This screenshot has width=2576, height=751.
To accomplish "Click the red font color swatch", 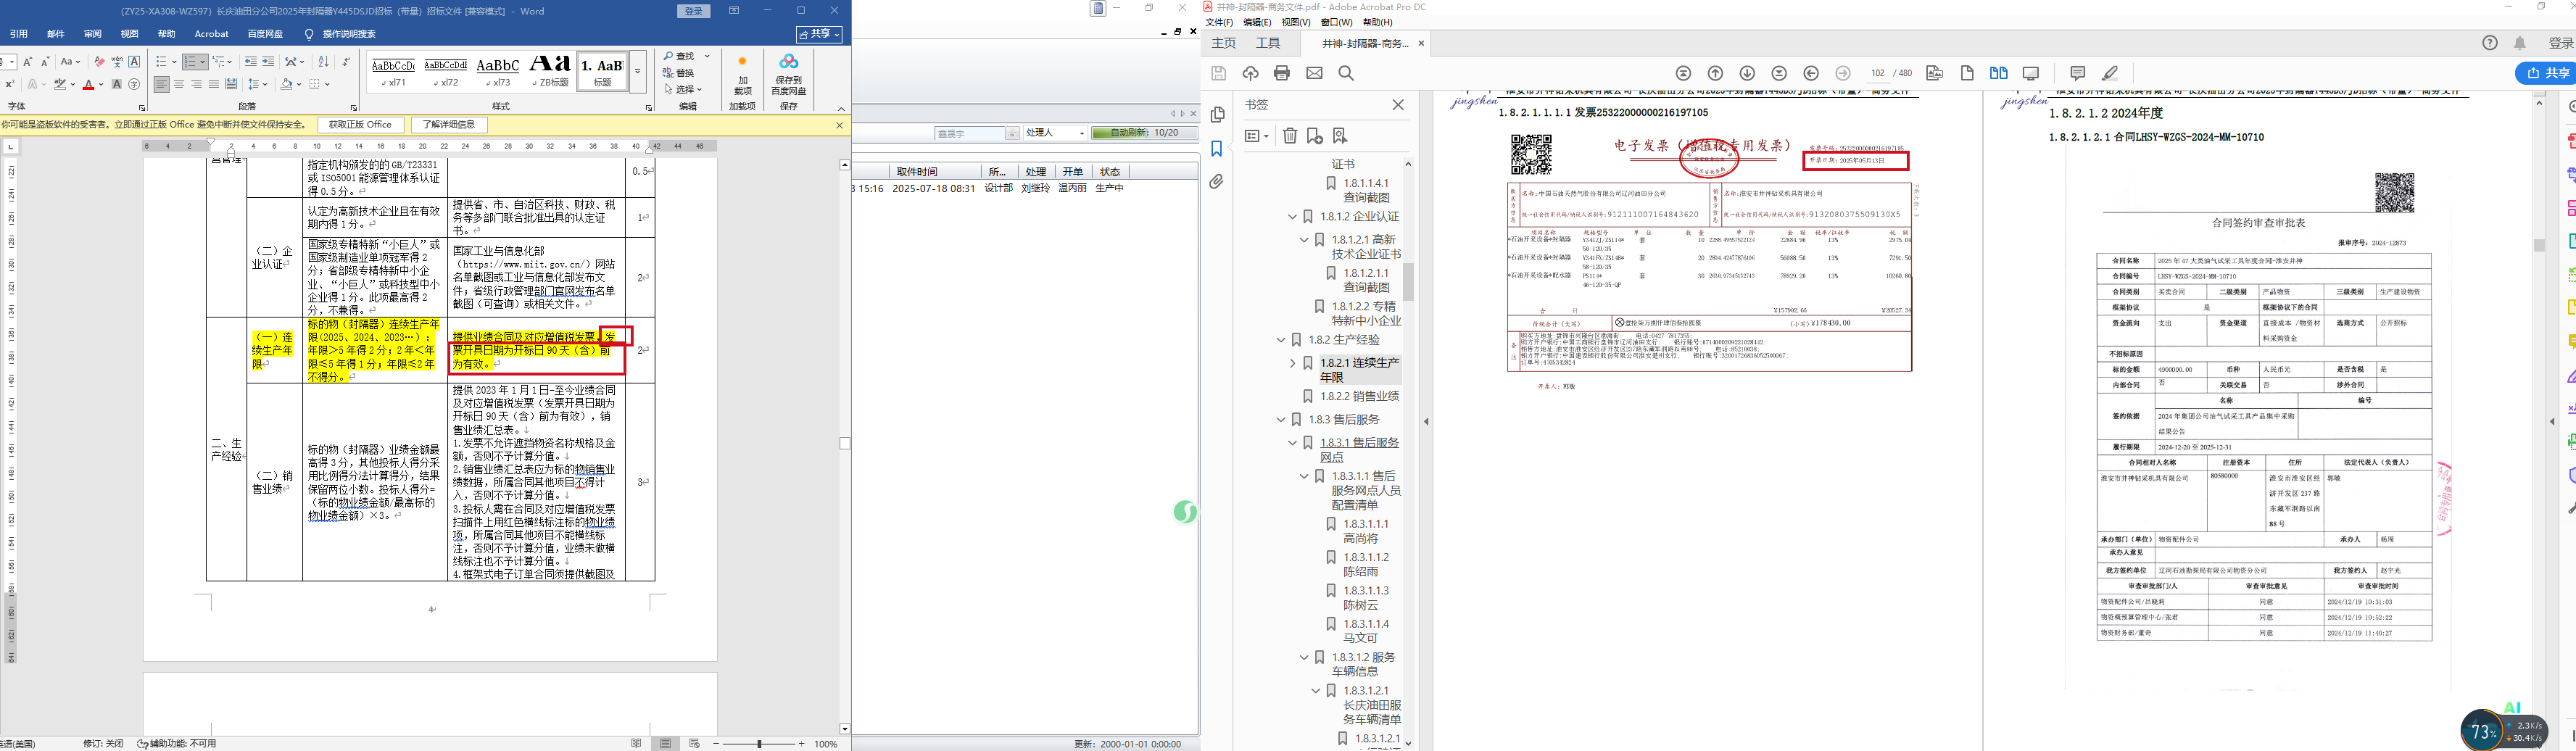I will point(88,84).
